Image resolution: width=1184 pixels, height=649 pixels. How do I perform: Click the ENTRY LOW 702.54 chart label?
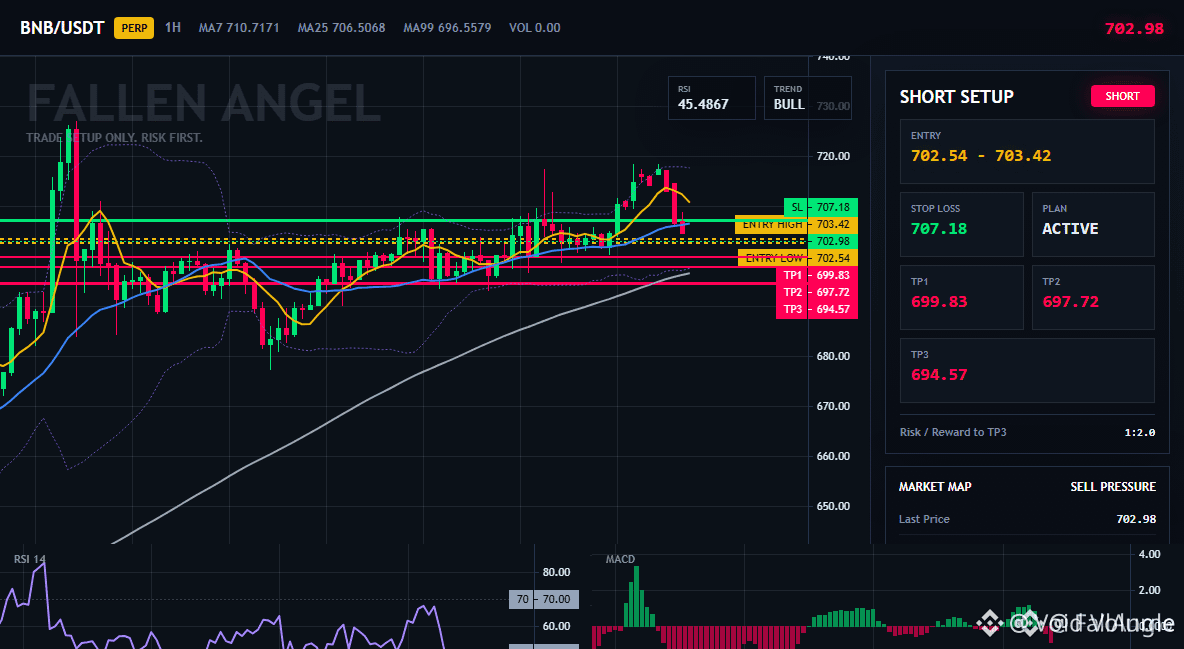point(798,258)
